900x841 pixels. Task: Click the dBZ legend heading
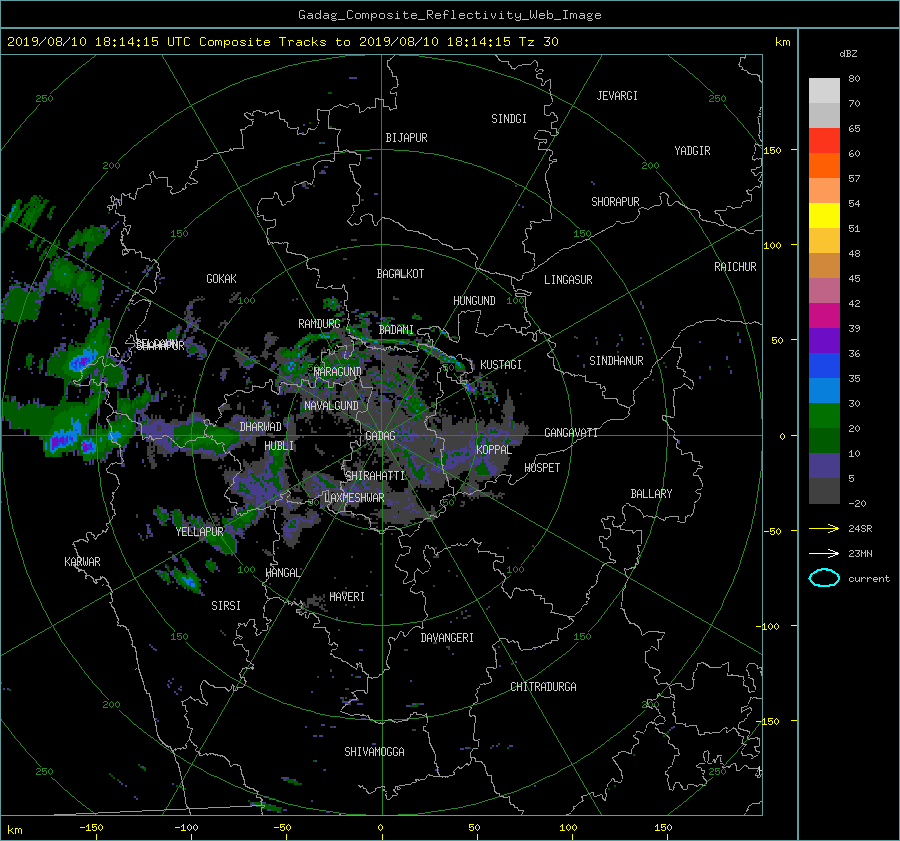(x=848, y=53)
